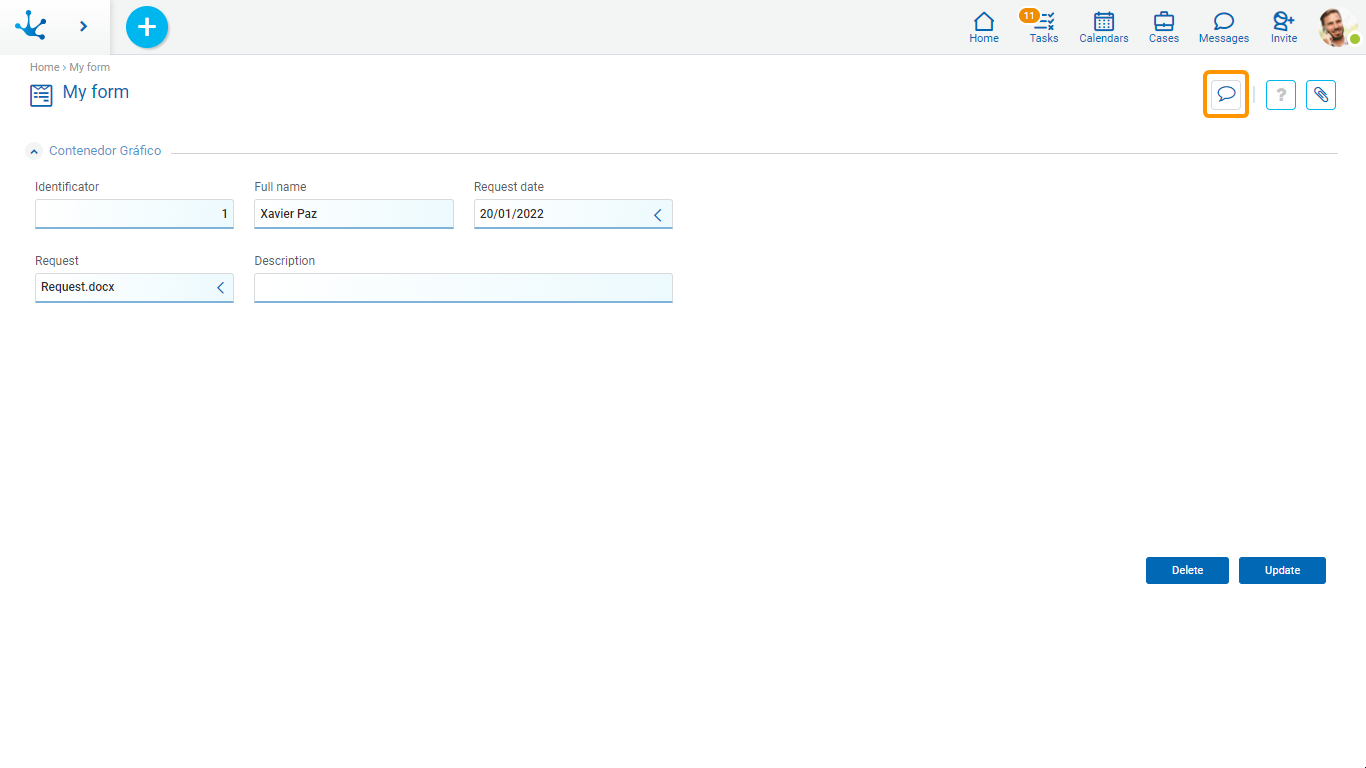The height and width of the screenshot is (768, 1366).
Task: Open attachments paperclip icon
Action: [x=1321, y=95]
